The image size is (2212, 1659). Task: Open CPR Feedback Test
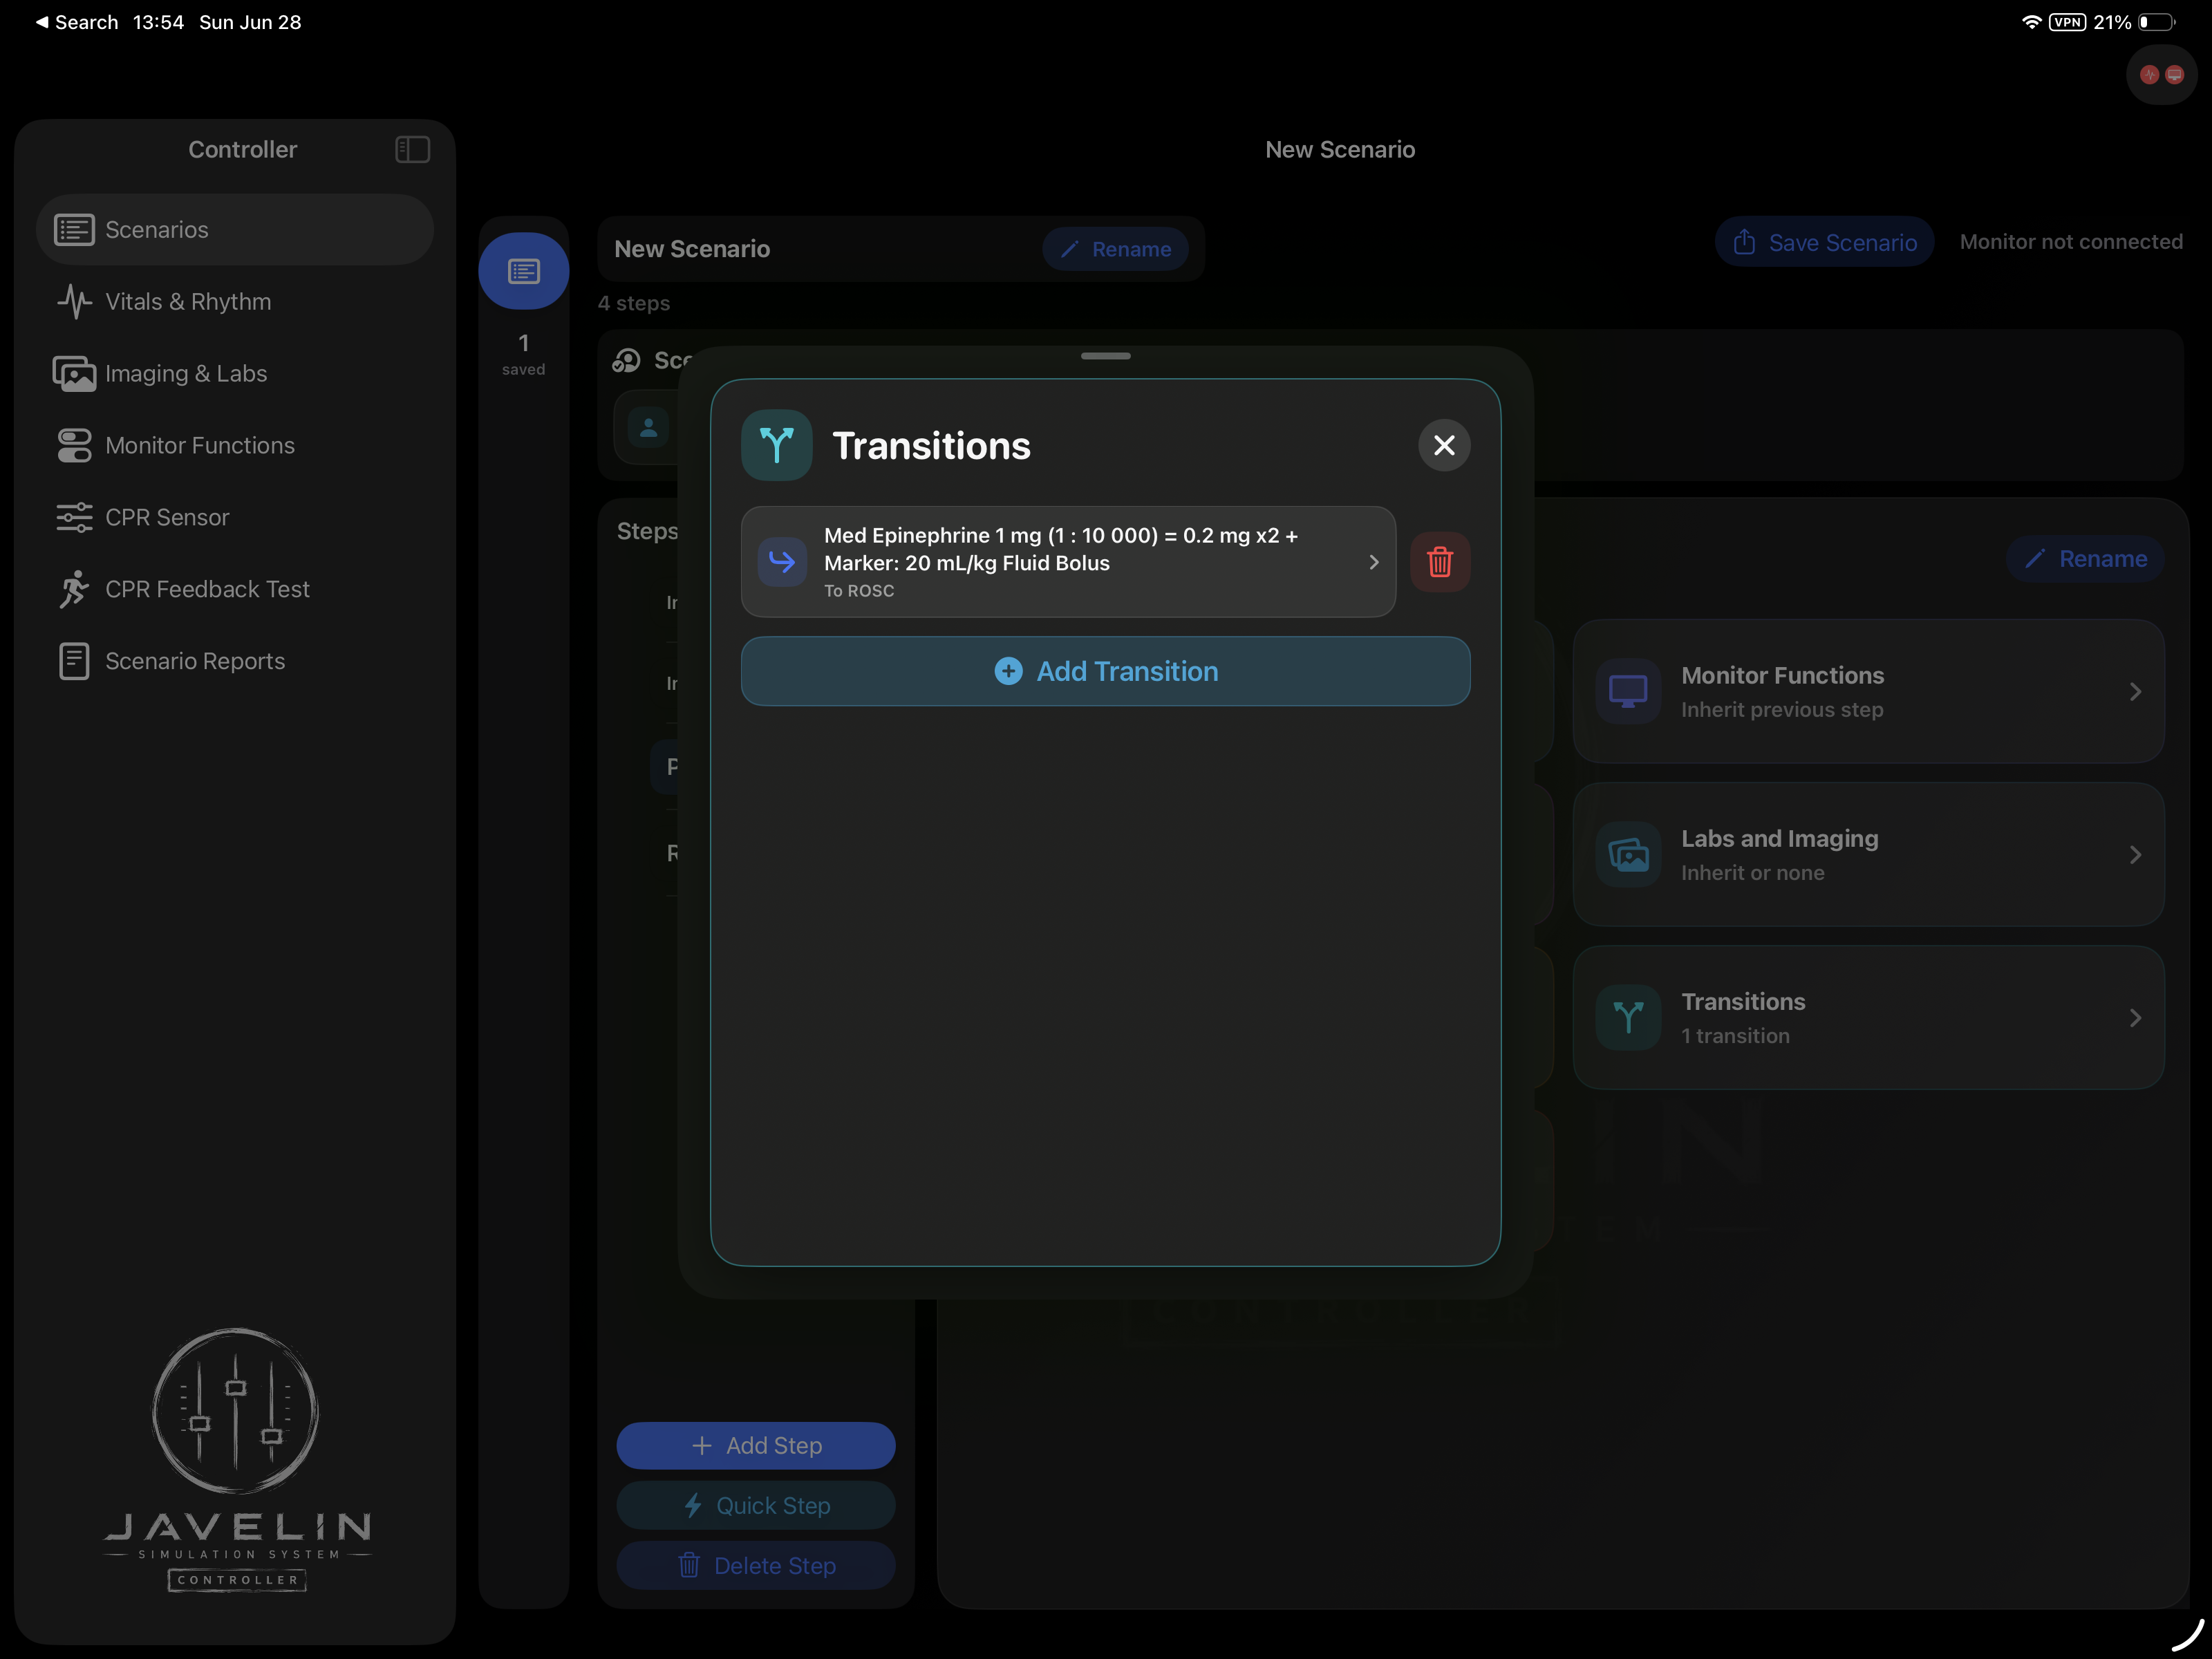[235, 589]
